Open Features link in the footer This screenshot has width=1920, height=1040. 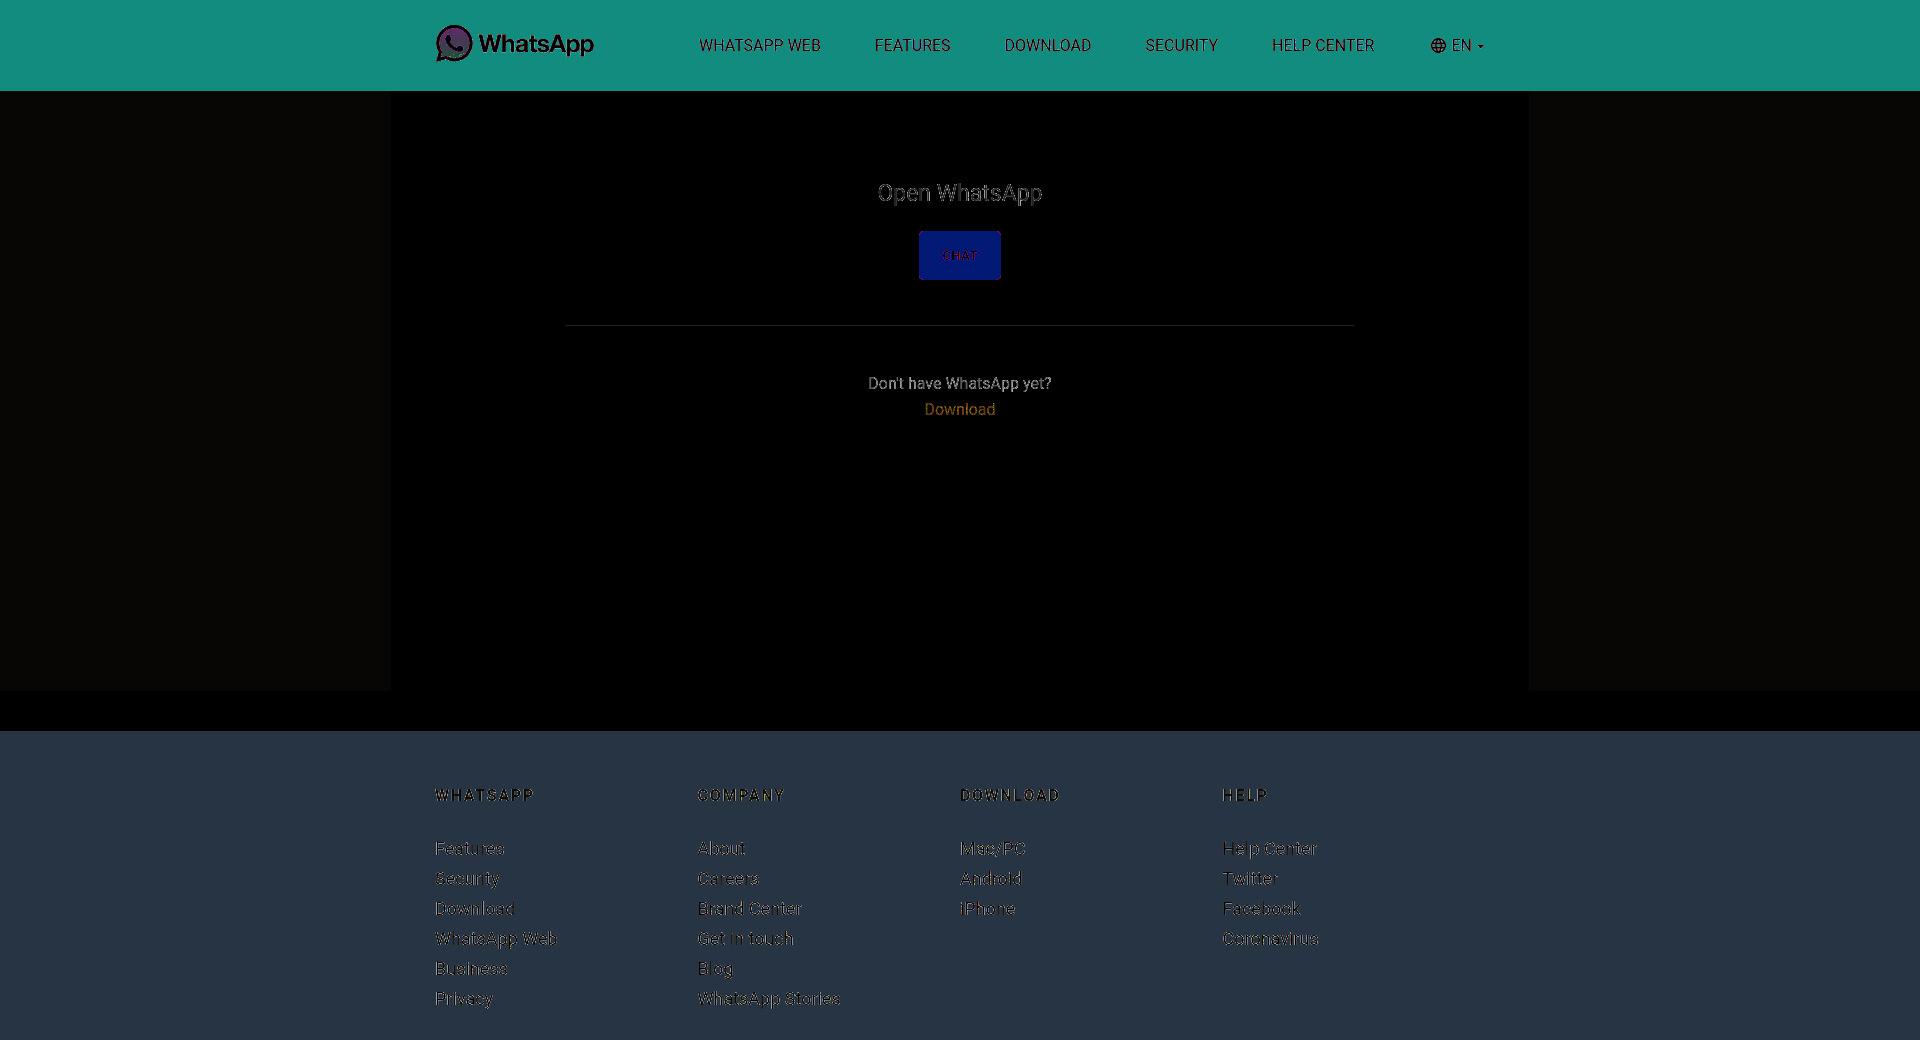pos(470,848)
